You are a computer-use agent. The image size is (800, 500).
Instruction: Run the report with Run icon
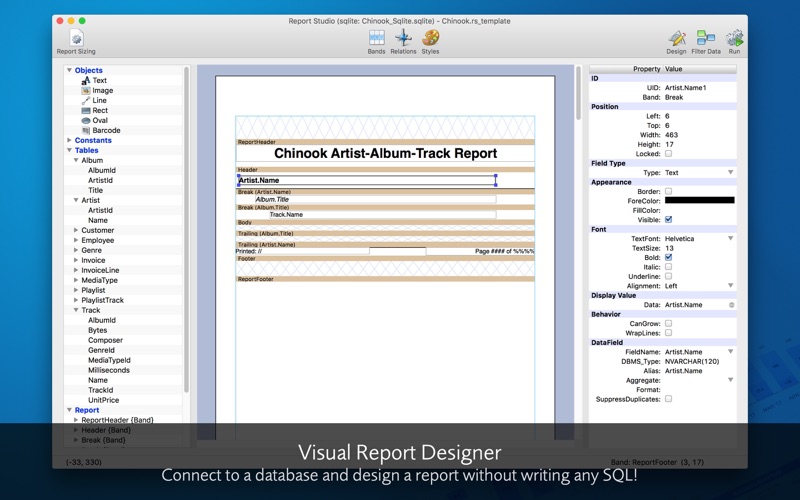tap(734, 42)
